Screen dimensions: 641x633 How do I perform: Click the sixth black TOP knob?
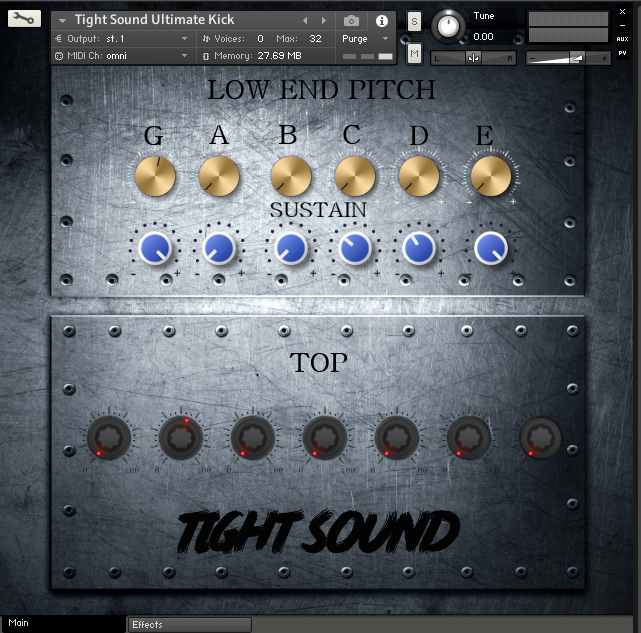point(468,438)
